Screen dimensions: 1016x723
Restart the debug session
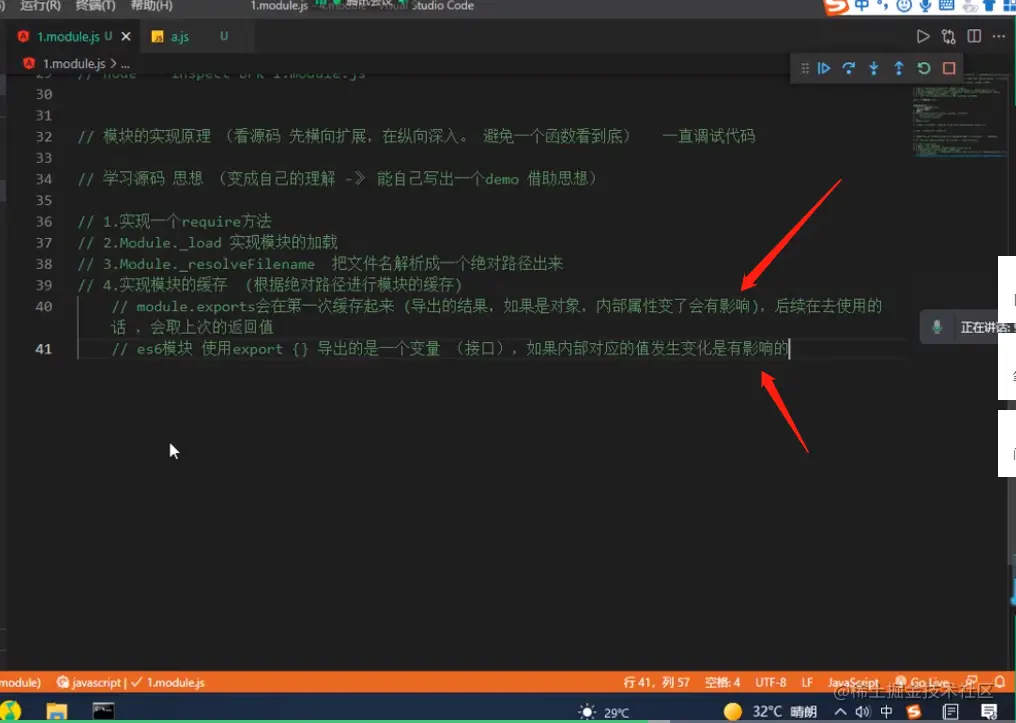point(924,68)
